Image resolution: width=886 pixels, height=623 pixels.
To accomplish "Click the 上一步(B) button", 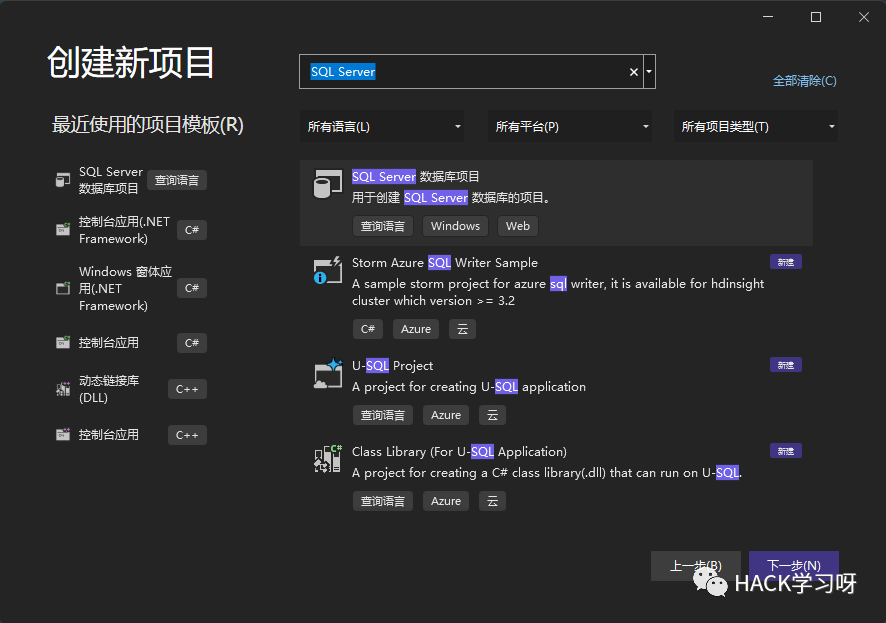I will 696,565.
